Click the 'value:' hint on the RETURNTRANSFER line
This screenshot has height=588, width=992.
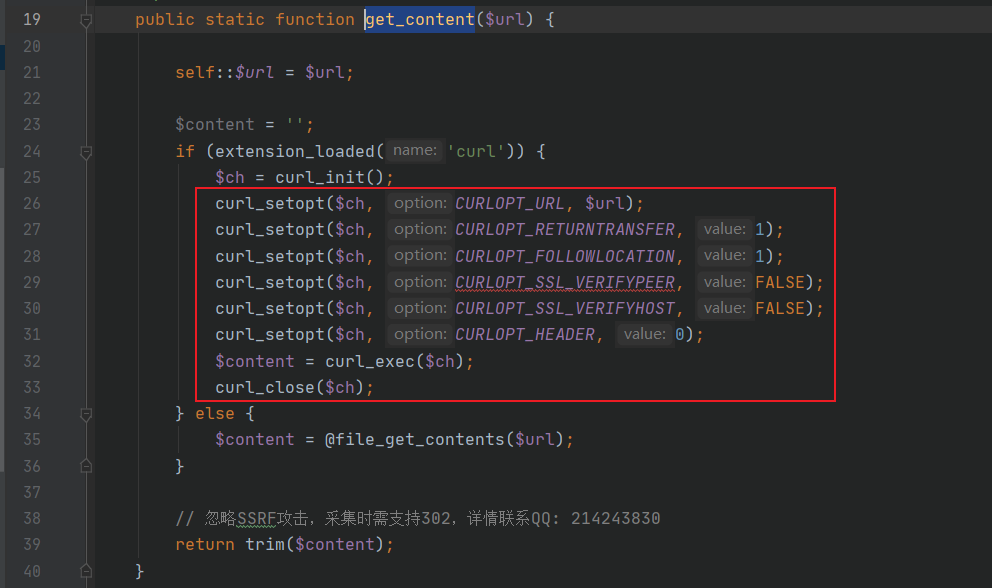[725, 229]
